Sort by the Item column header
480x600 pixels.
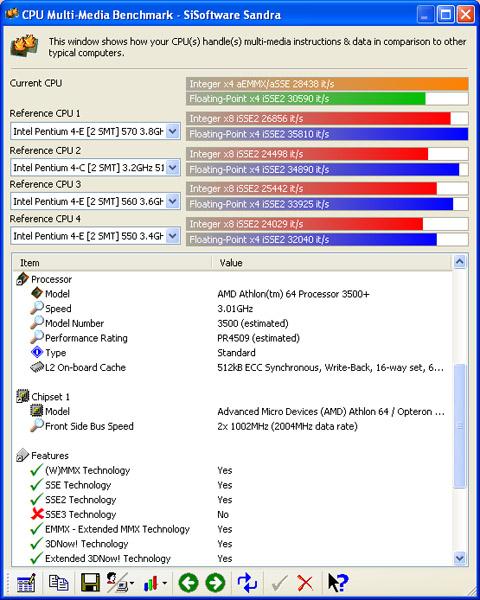(112, 263)
